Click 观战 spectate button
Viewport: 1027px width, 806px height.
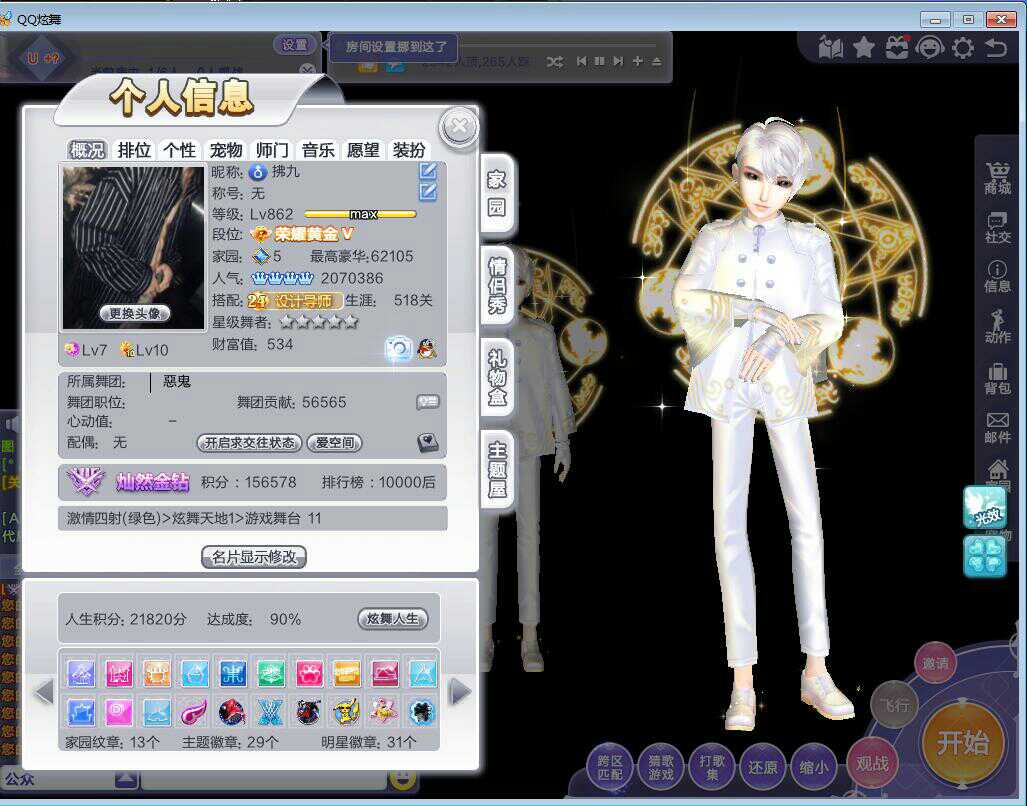872,763
